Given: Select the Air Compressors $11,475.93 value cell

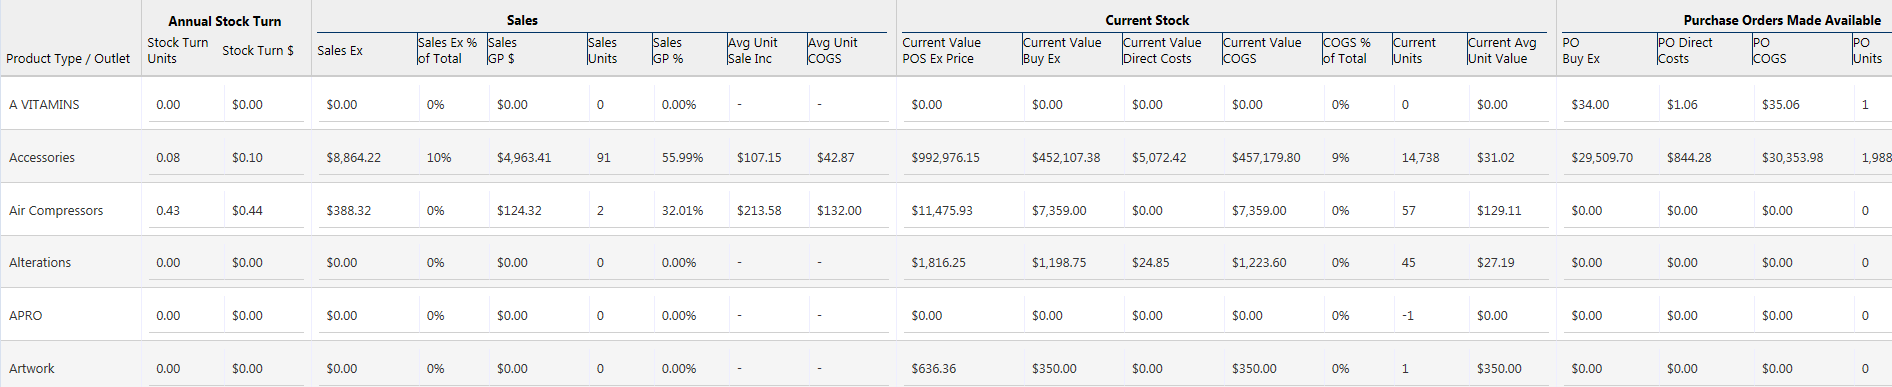Looking at the screenshot, I should click(x=942, y=211).
